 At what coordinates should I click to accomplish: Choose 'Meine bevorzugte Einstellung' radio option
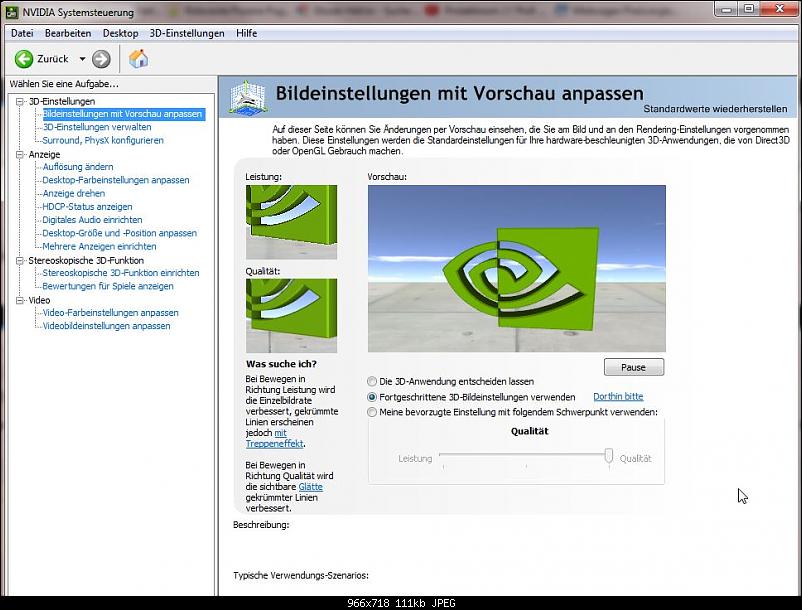(x=373, y=412)
